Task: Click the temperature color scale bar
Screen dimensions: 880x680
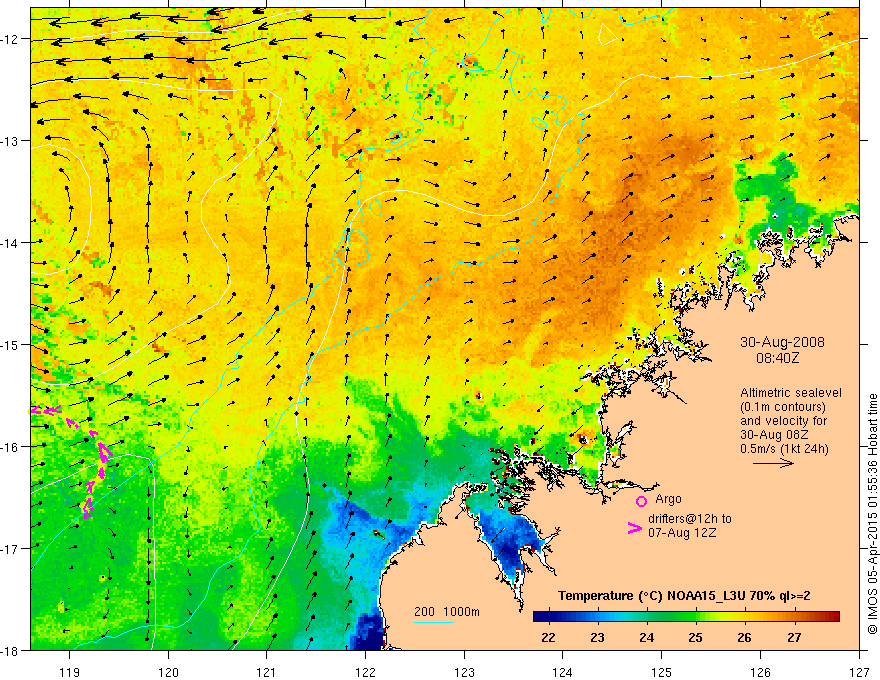Action: click(686, 617)
